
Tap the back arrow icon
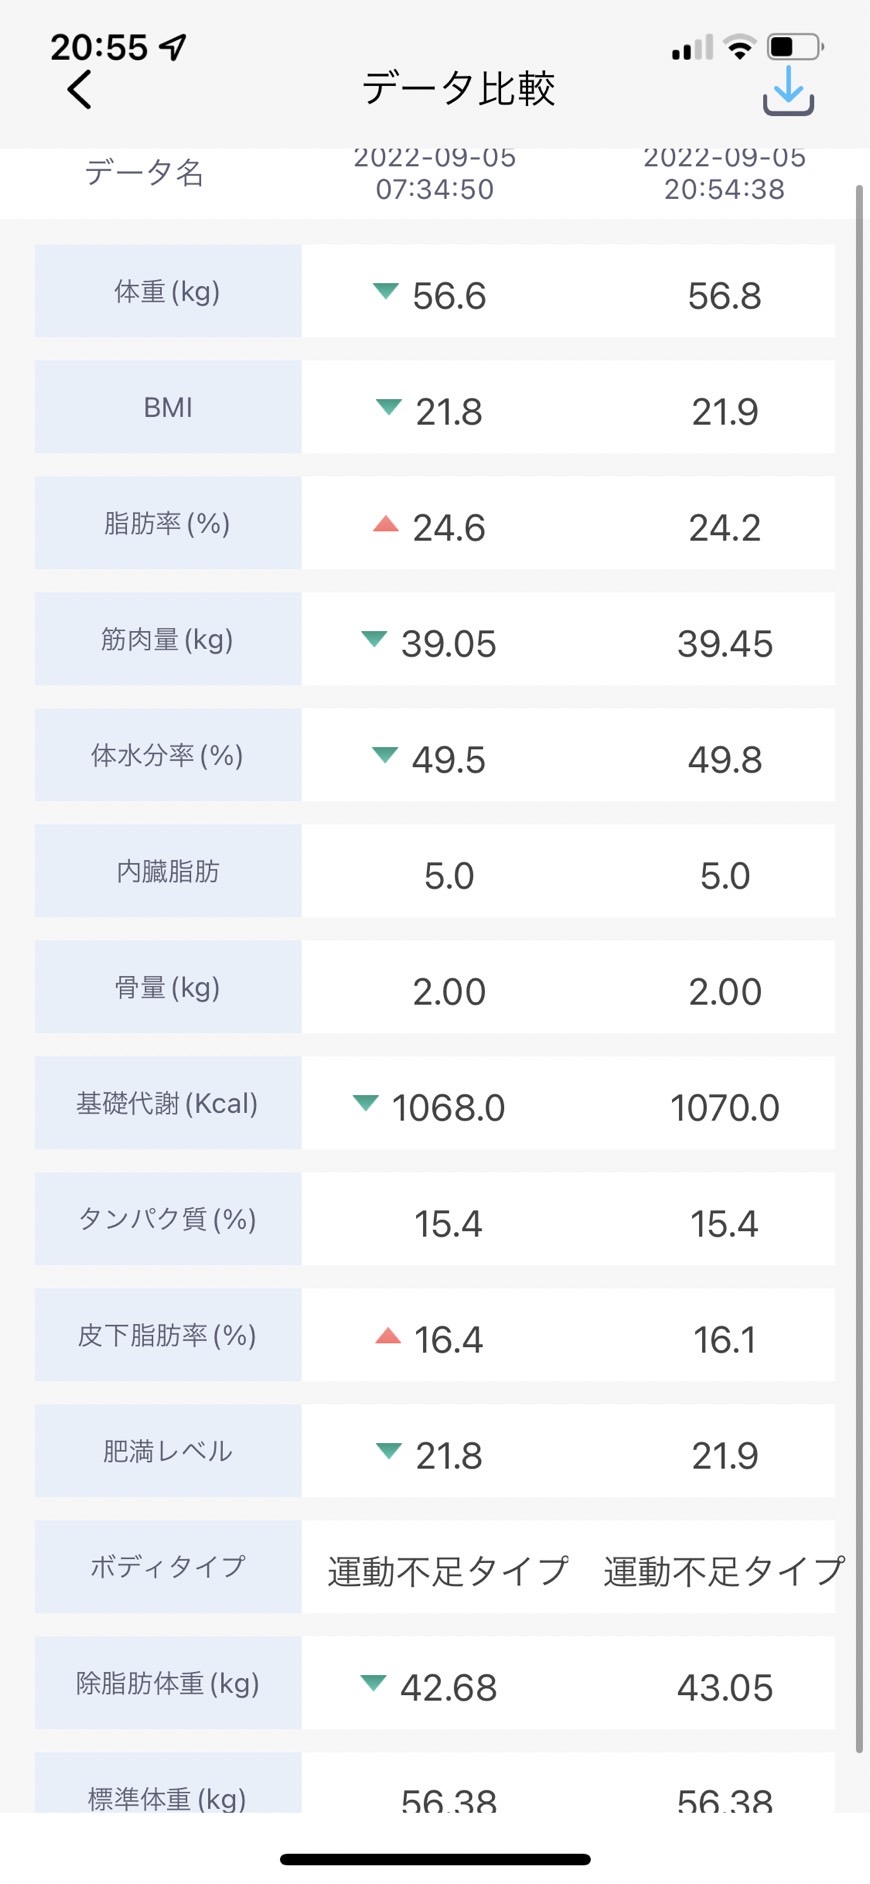click(x=79, y=89)
